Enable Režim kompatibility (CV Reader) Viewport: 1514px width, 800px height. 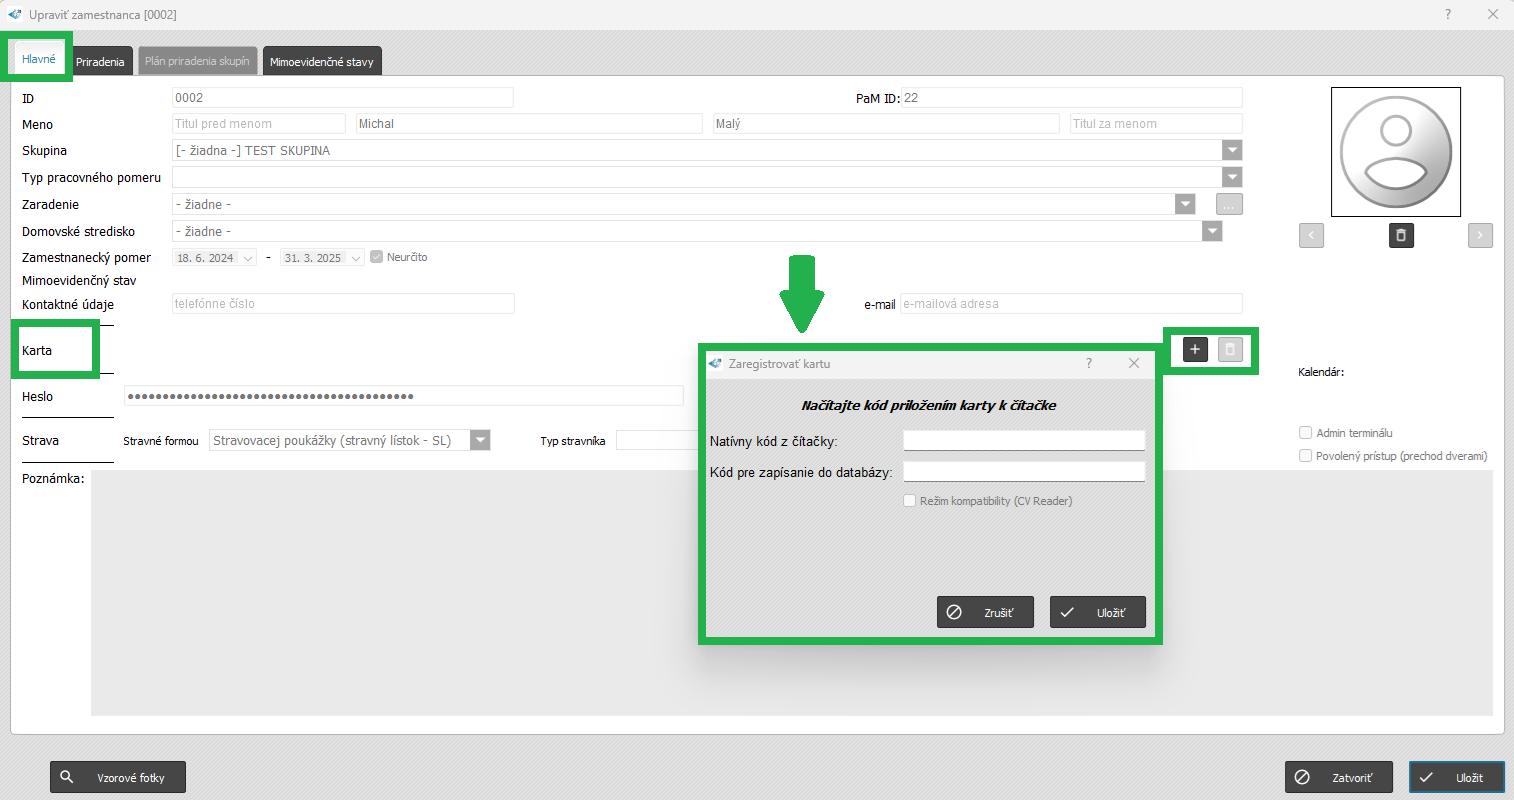coord(910,501)
